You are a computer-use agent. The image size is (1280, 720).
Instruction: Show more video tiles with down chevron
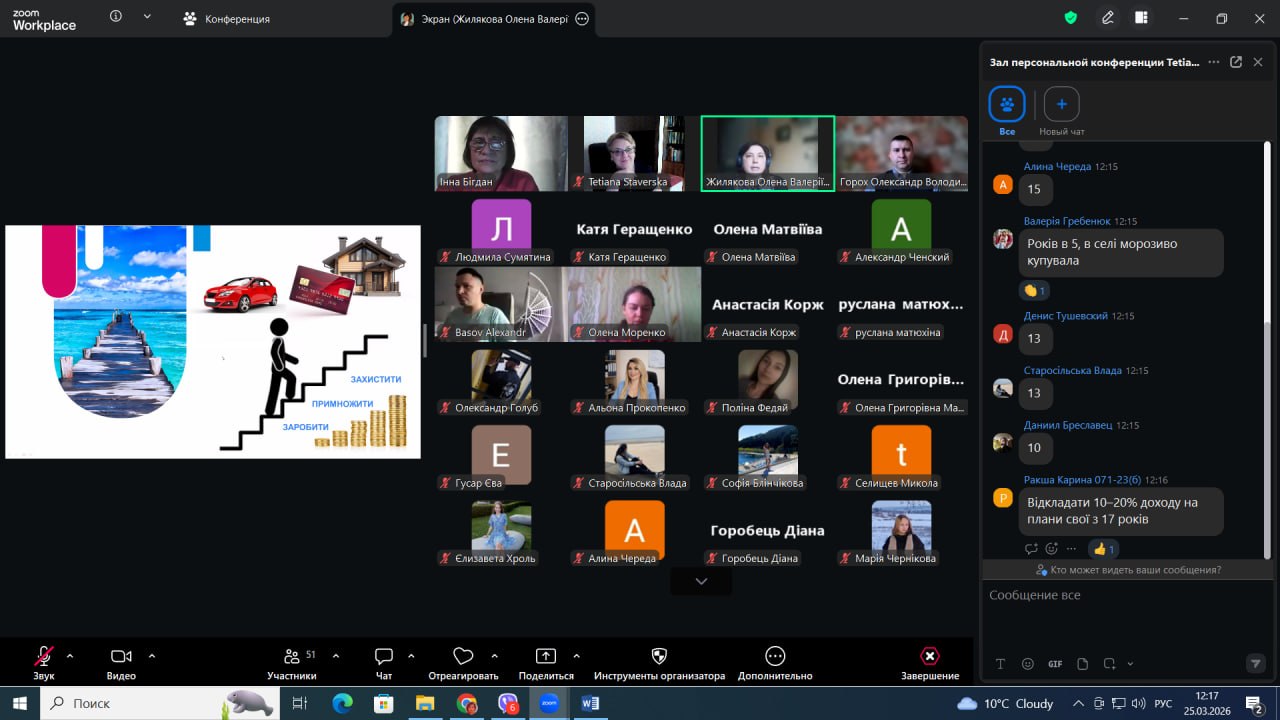click(701, 581)
